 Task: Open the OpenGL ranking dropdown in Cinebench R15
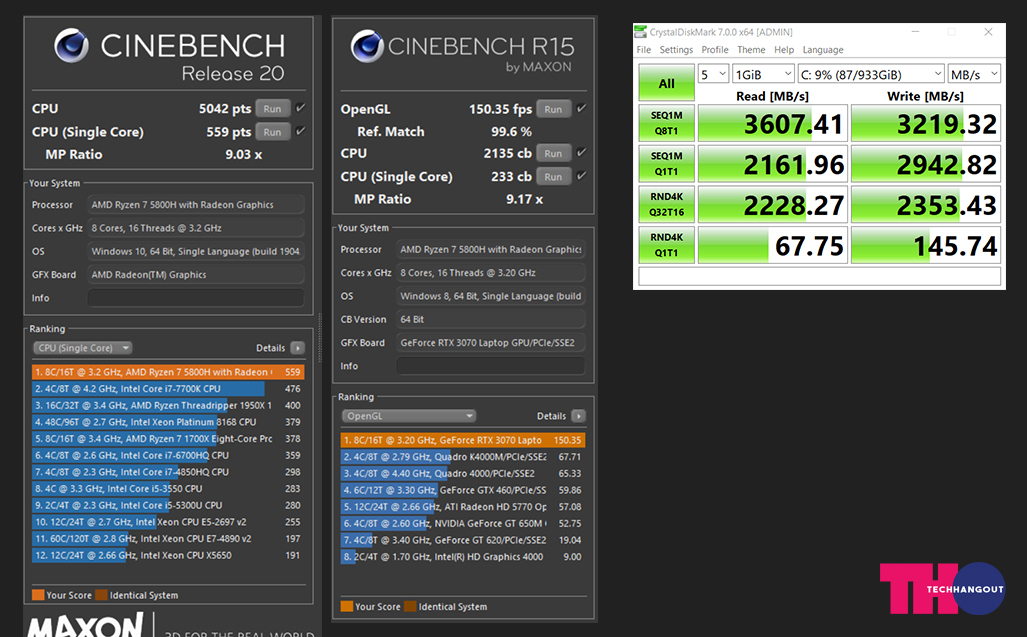pyautogui.click(x=409, y=416)
